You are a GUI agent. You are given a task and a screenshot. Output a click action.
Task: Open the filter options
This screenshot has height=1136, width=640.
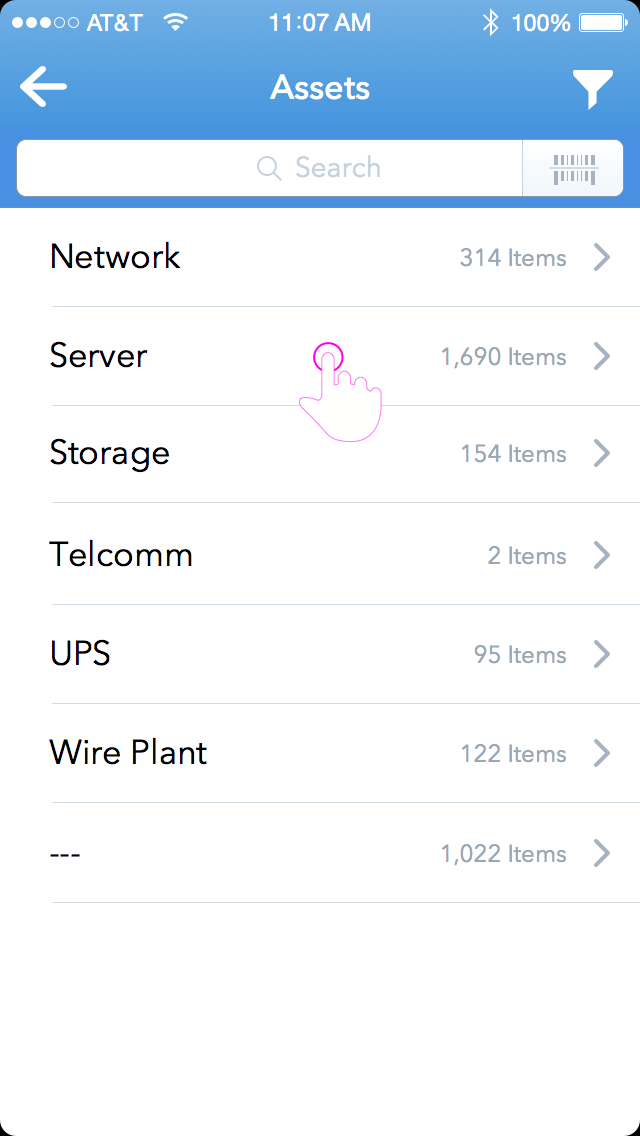[x=594, y=86]
